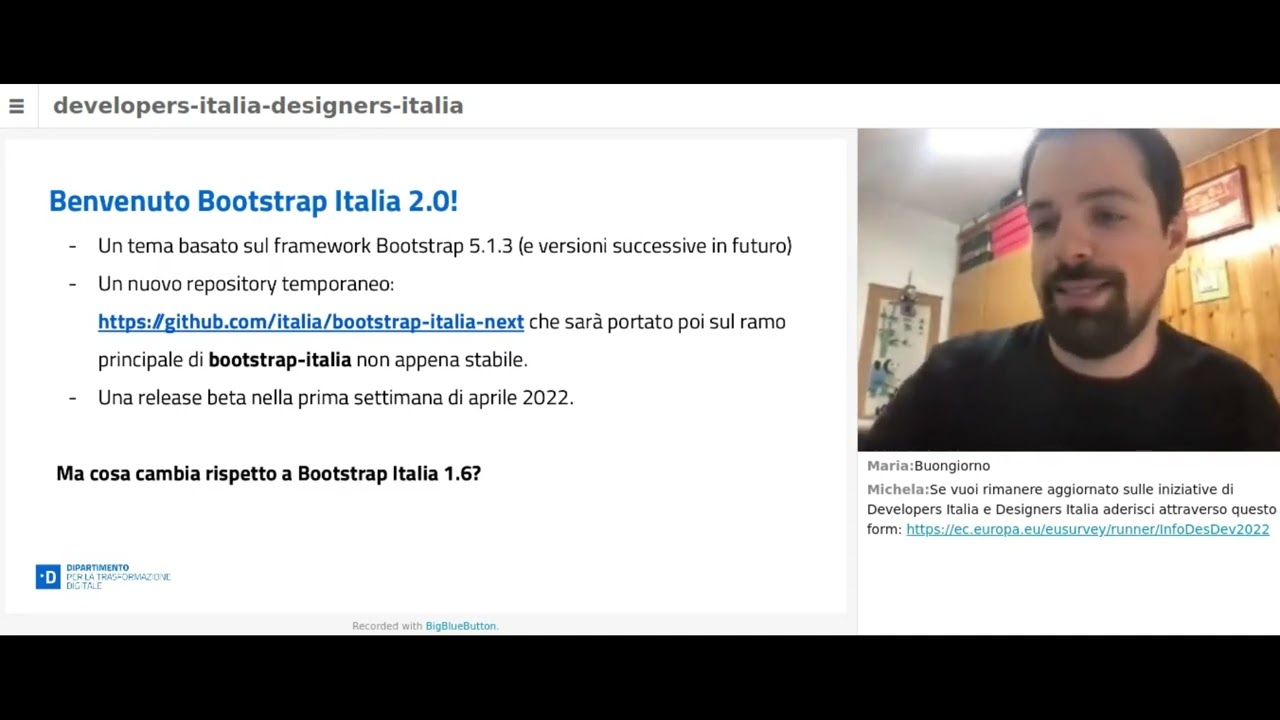Click the Michela sender name in chat
The height and width of the screenshot is (720, 1280).
pyautogui.click(x=898, y=490)
